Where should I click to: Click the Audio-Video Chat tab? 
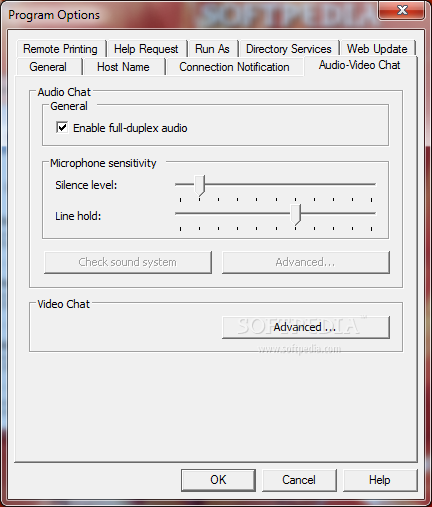click(x=360, y=65)
